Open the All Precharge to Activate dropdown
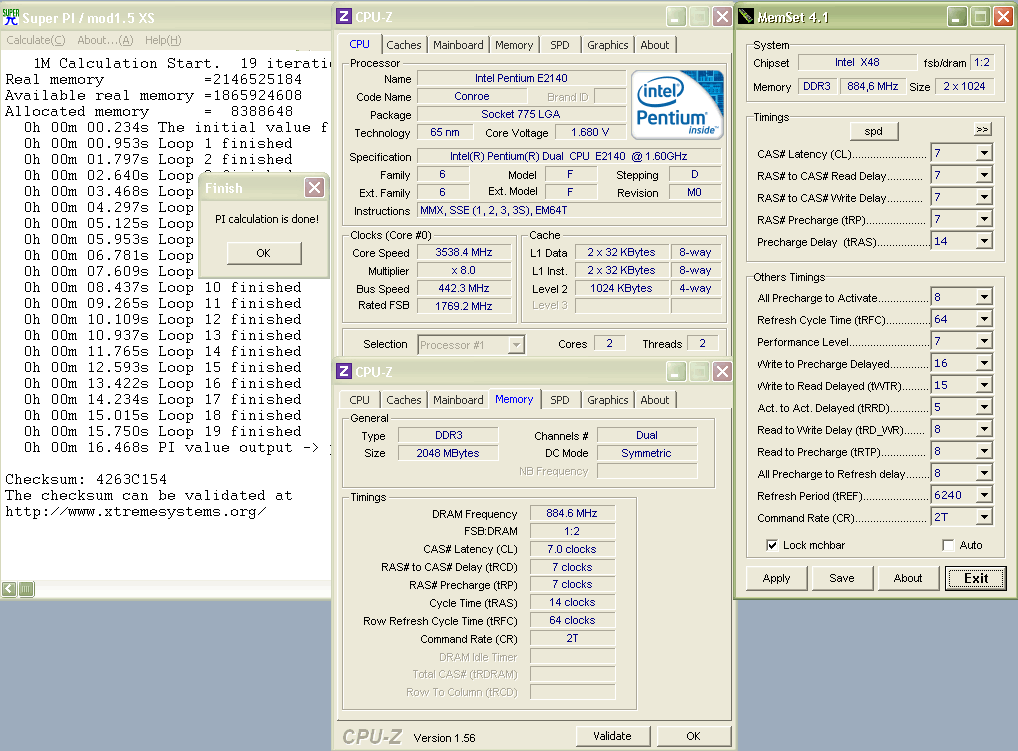This screenshot has height=751, width=1018. [x=984, y=297]
